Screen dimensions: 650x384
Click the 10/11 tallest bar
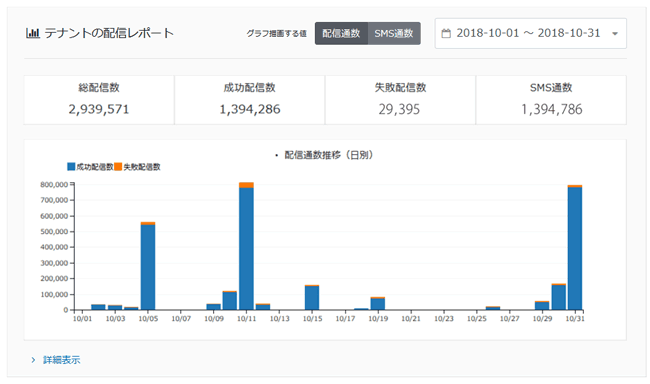click(247, 246)
